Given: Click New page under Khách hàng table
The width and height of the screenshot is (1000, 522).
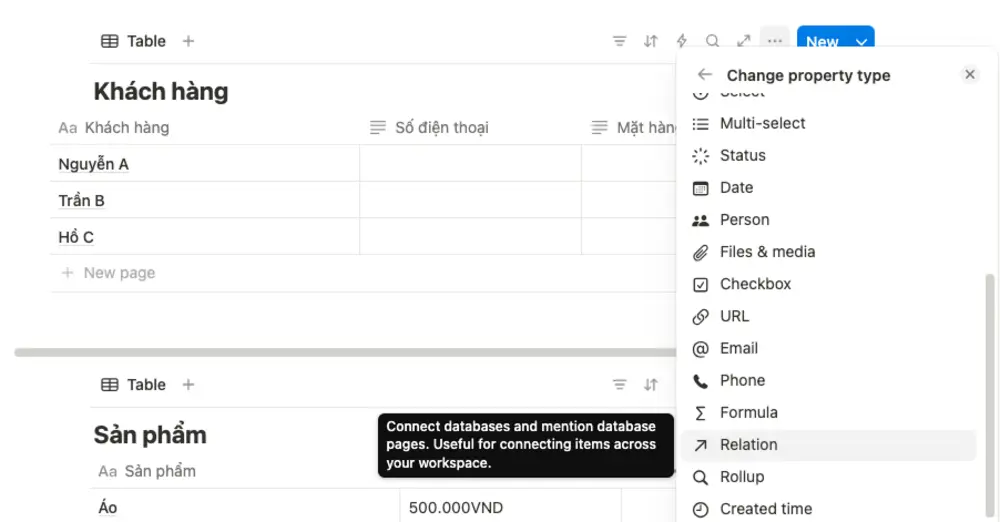Looking at the screenshot, I should coord(108,273).
